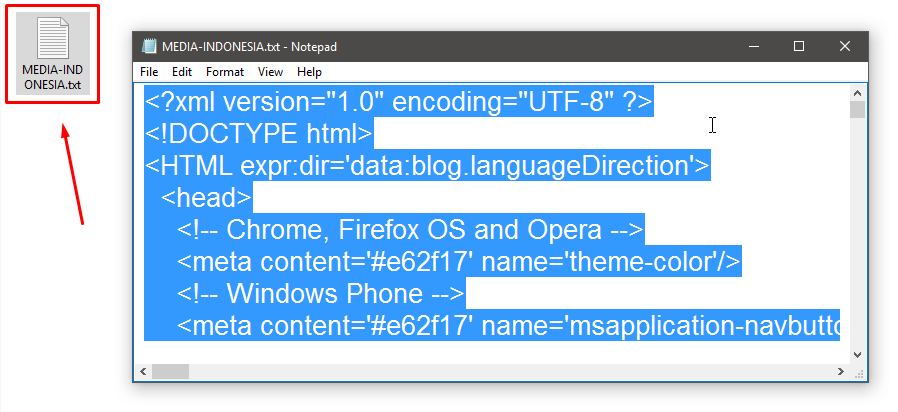The image size is (898, 412).
Task: Click the horizontal scrollbar right arrow
Action: (x=841, y=371)
